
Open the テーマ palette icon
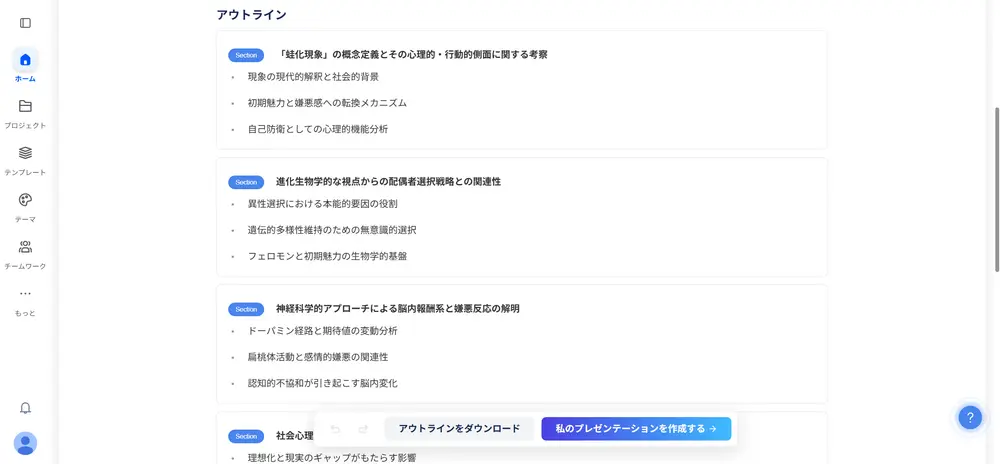(26, 199)
